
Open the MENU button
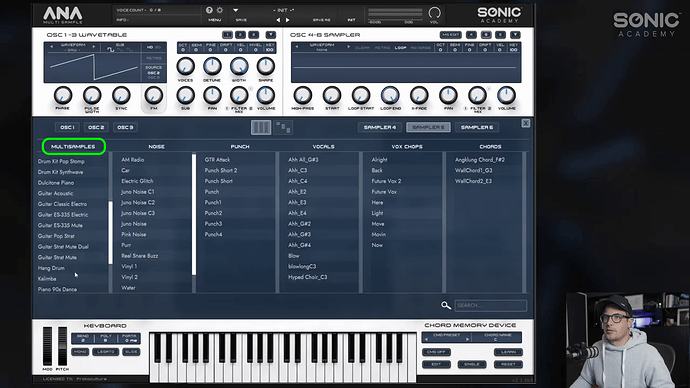pyautogui.click(x=214, y=20)
